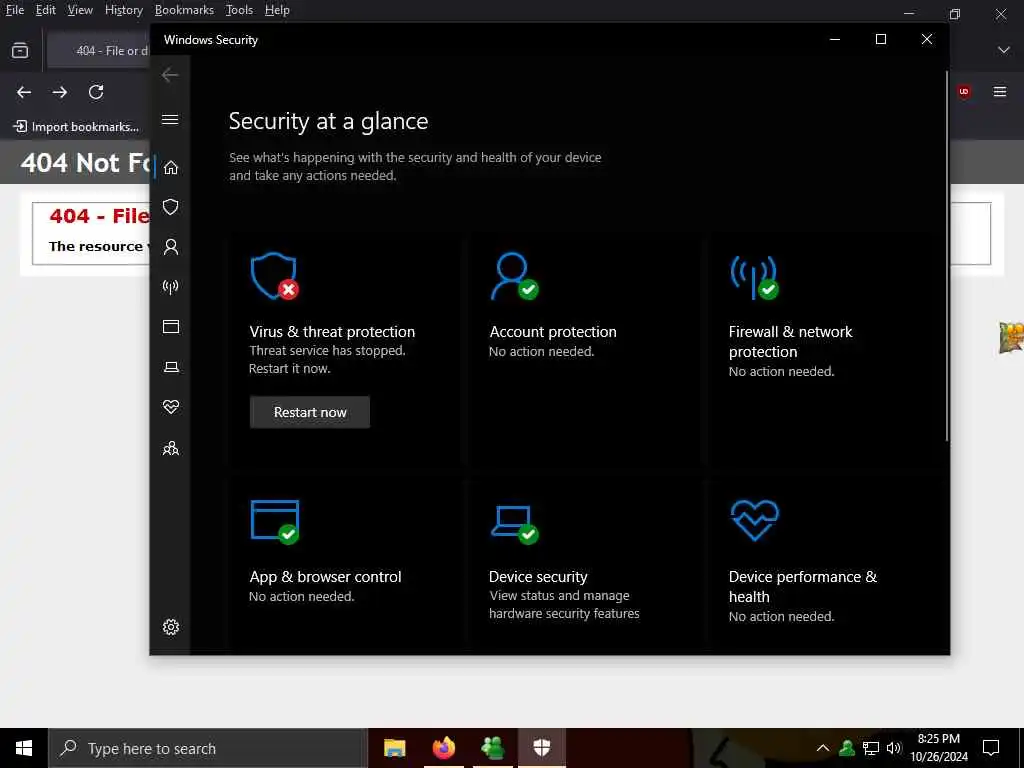The image size is (1024, 768).
Task: Open Firewall & network antenna icon in sidebar
Action: click(x=170, y=287)
